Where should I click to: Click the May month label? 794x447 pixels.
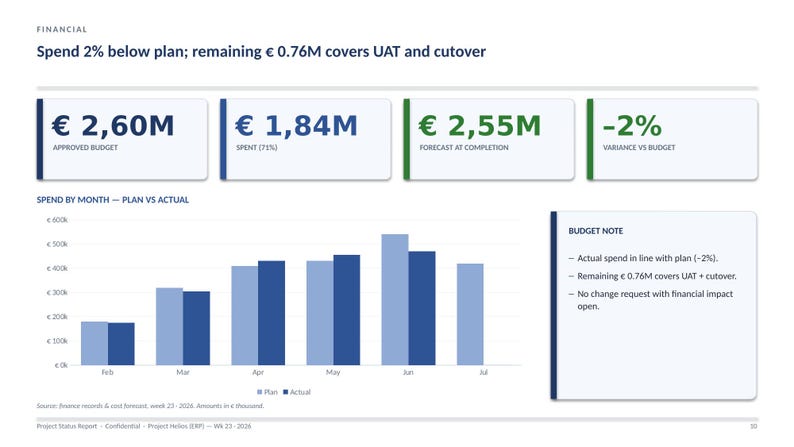point(333,372)
